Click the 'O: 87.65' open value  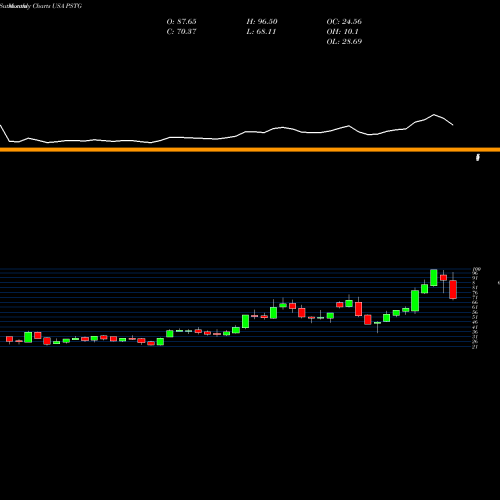(181, 22)
